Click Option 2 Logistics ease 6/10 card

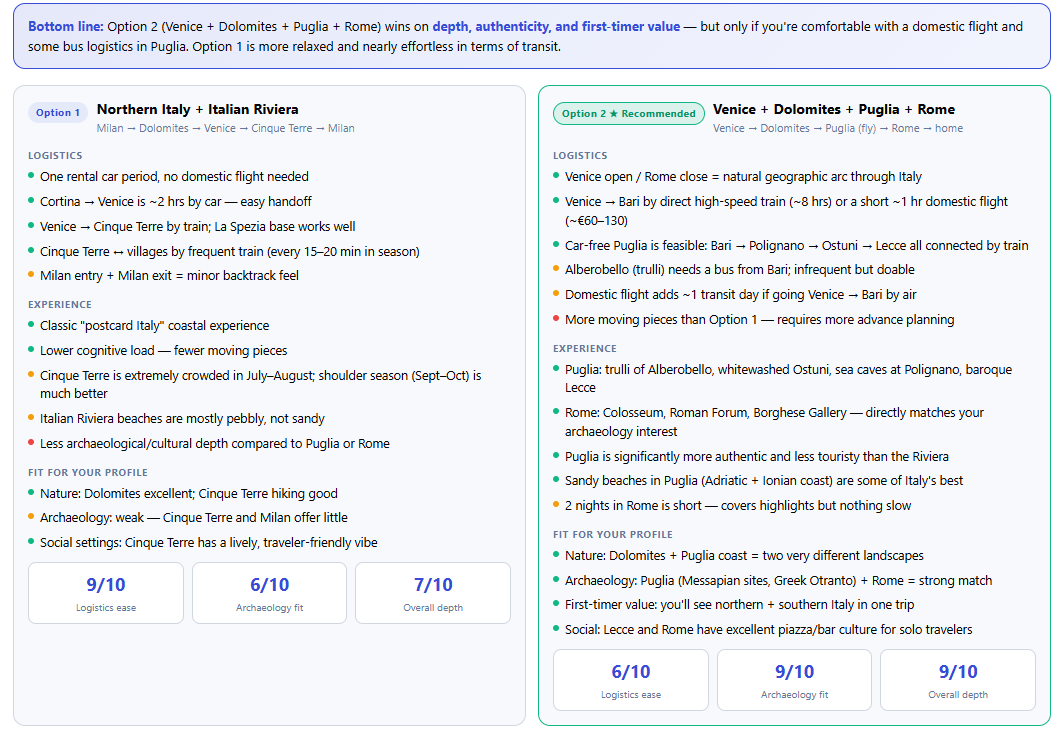point(631,680)
